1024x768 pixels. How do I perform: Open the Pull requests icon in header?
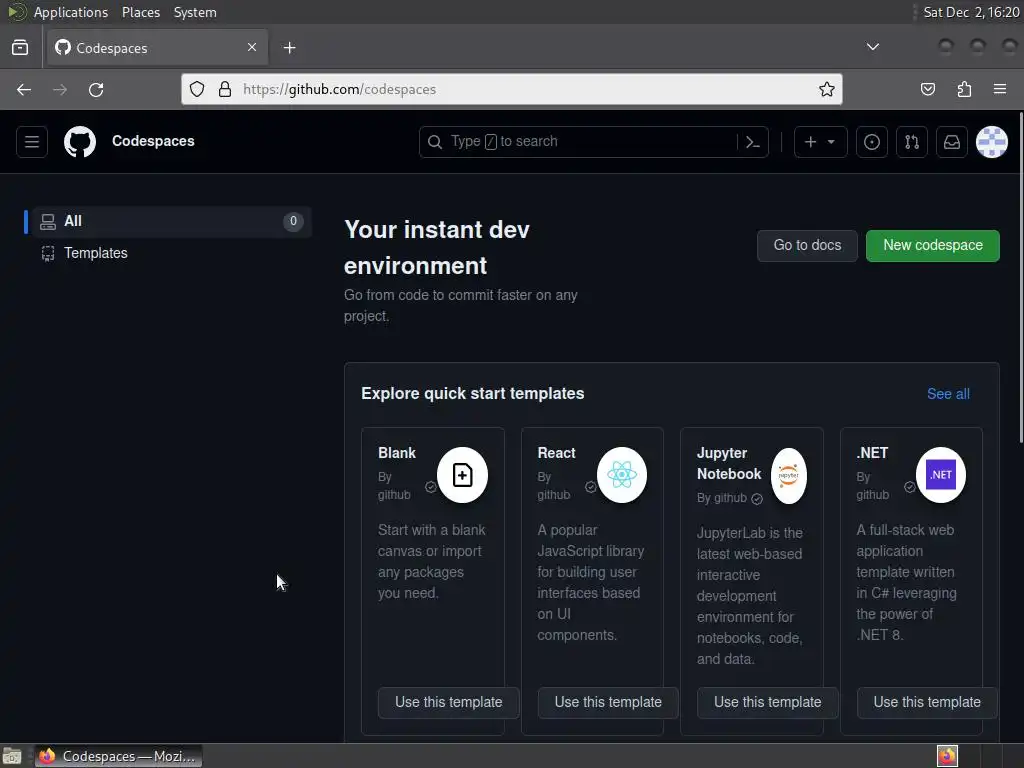912,142
